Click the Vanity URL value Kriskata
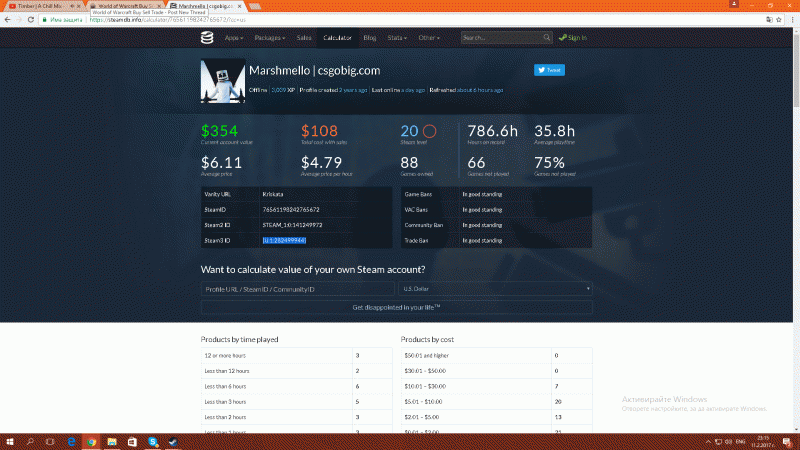The width and height of the screenshot is (800, 450). [272, 194]
